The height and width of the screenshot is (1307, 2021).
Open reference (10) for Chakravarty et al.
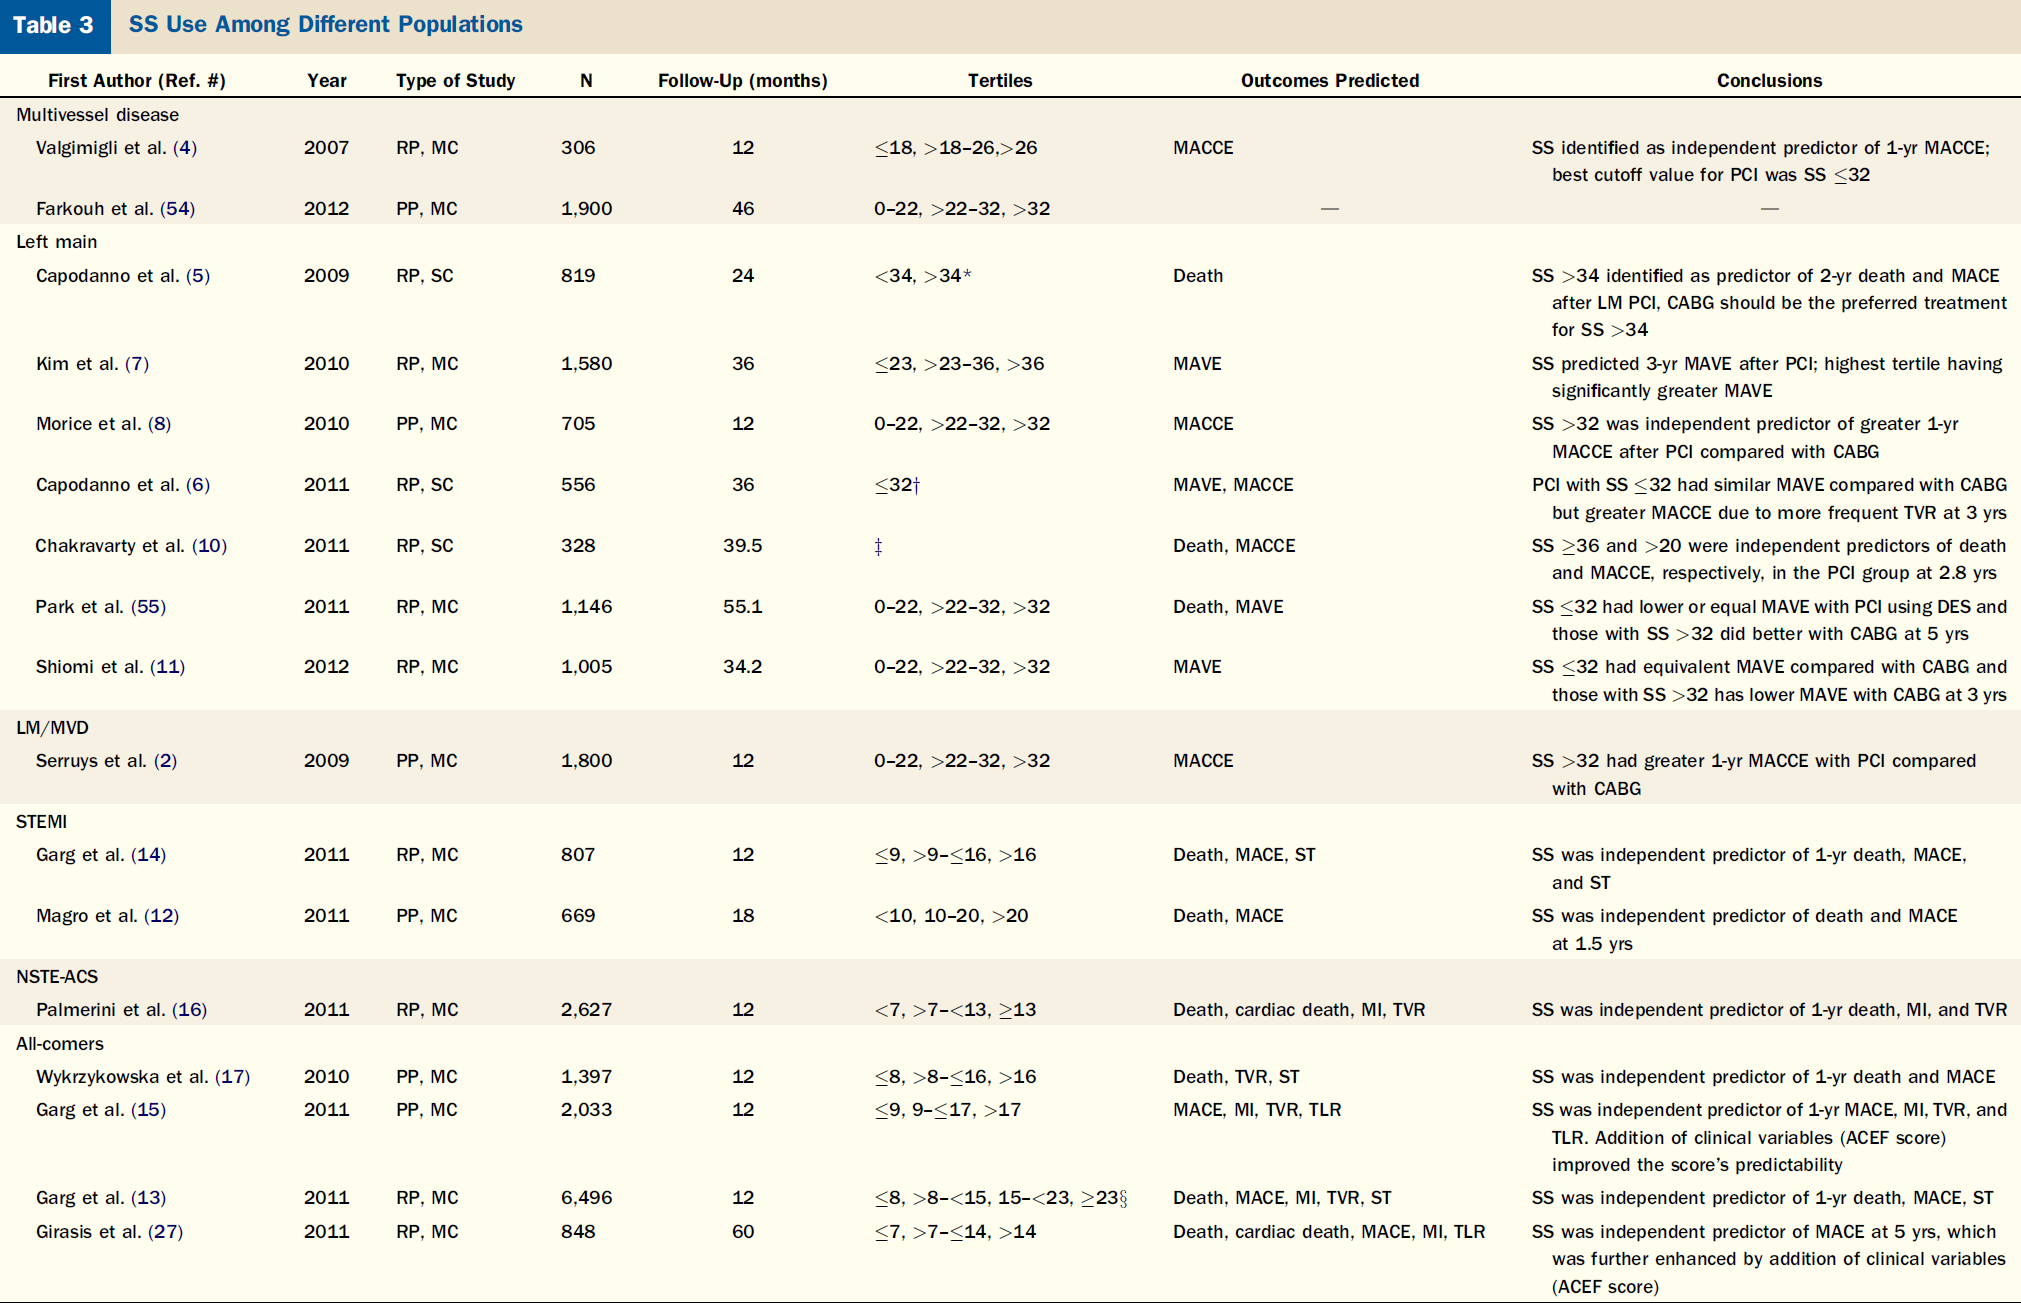pos(210,546)
